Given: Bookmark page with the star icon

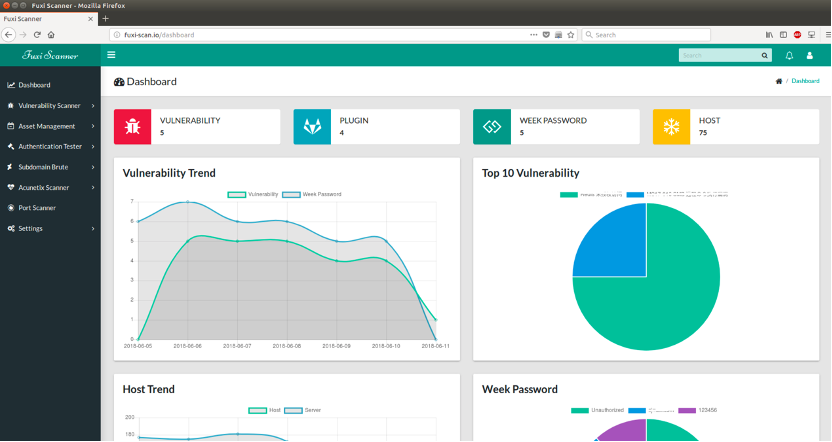Looking at the screenshot, I should (x=571, y=34).
